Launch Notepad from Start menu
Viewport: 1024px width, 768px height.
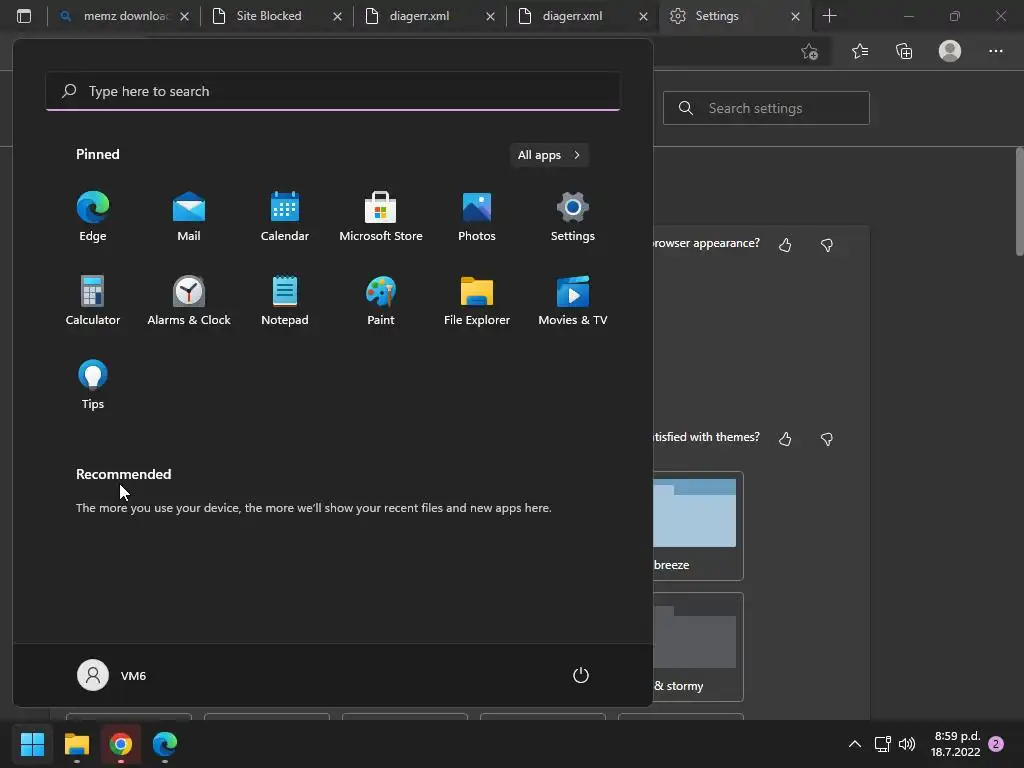click(x=285, y=300)
